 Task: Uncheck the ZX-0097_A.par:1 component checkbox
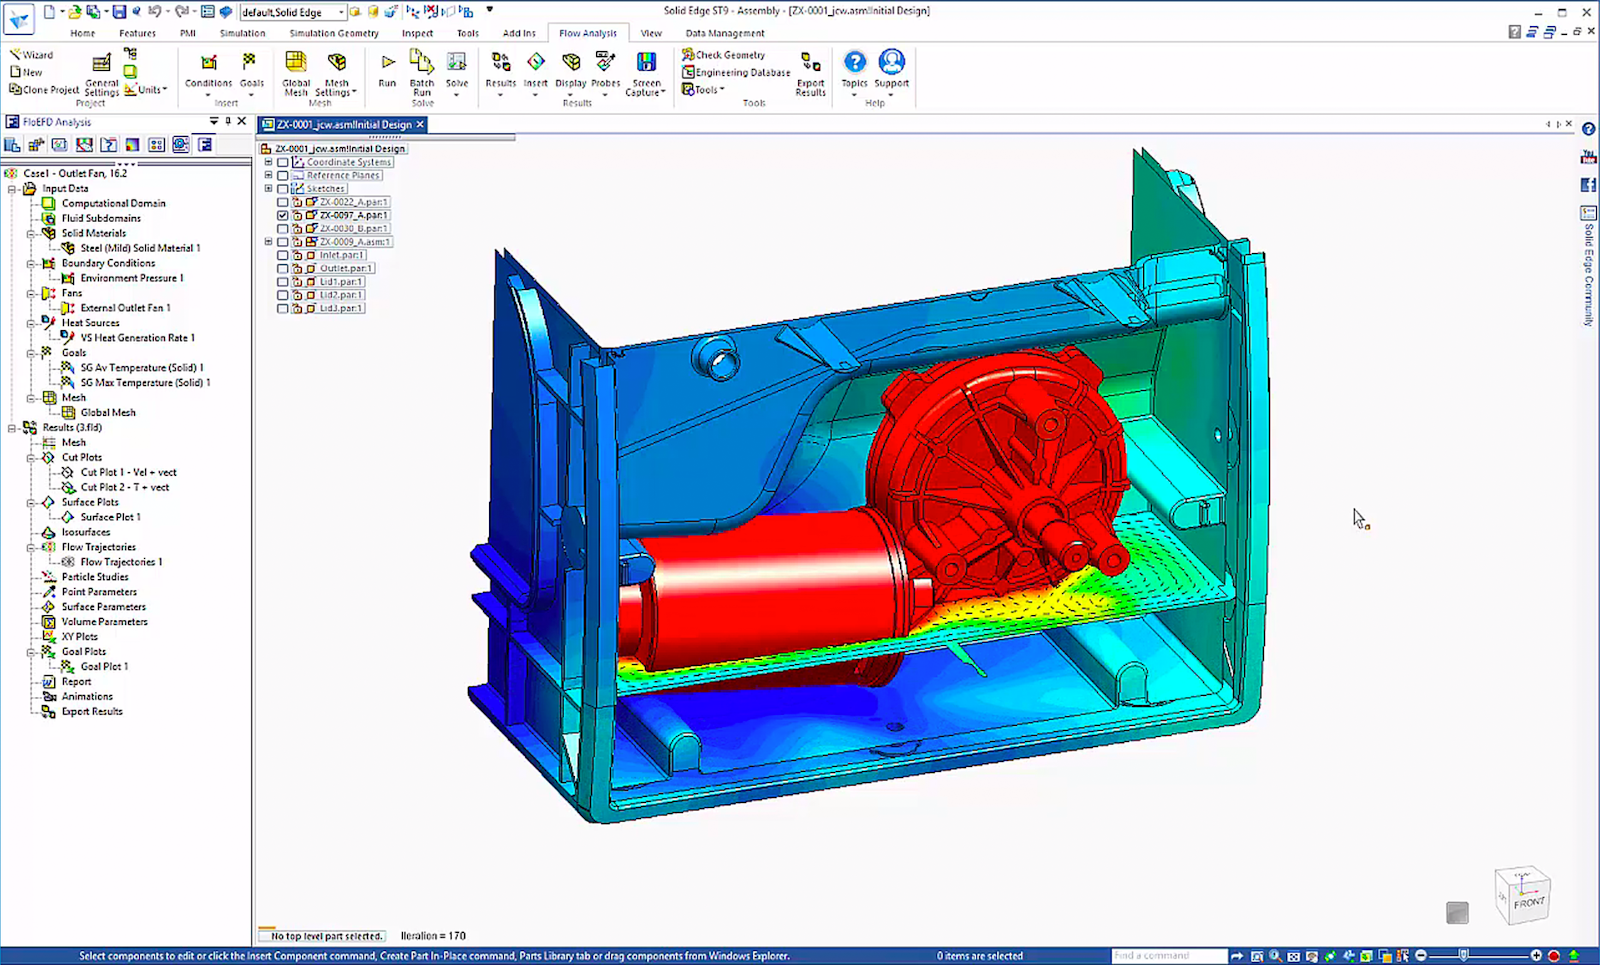(283, 214)
